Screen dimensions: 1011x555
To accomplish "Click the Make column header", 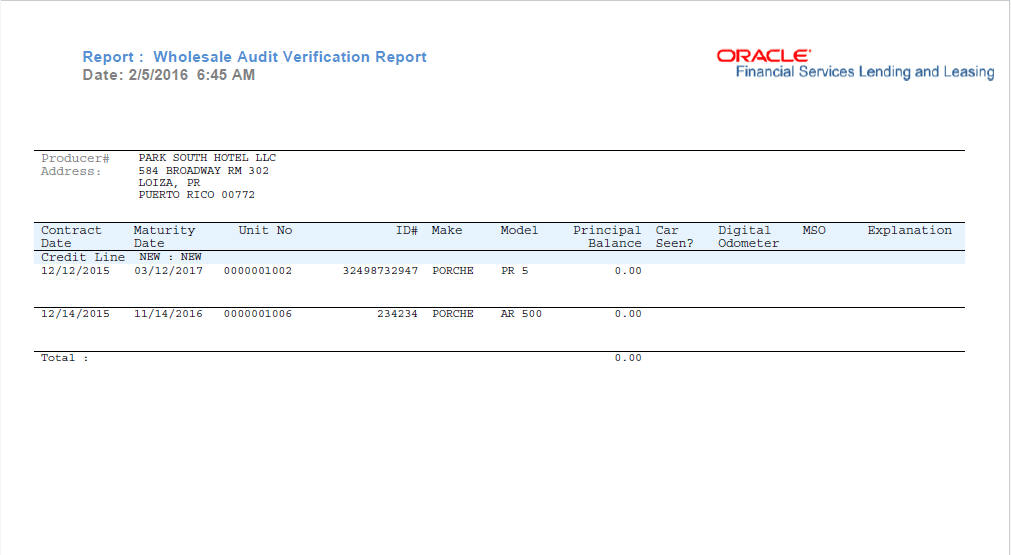I will tap(447, 230).
